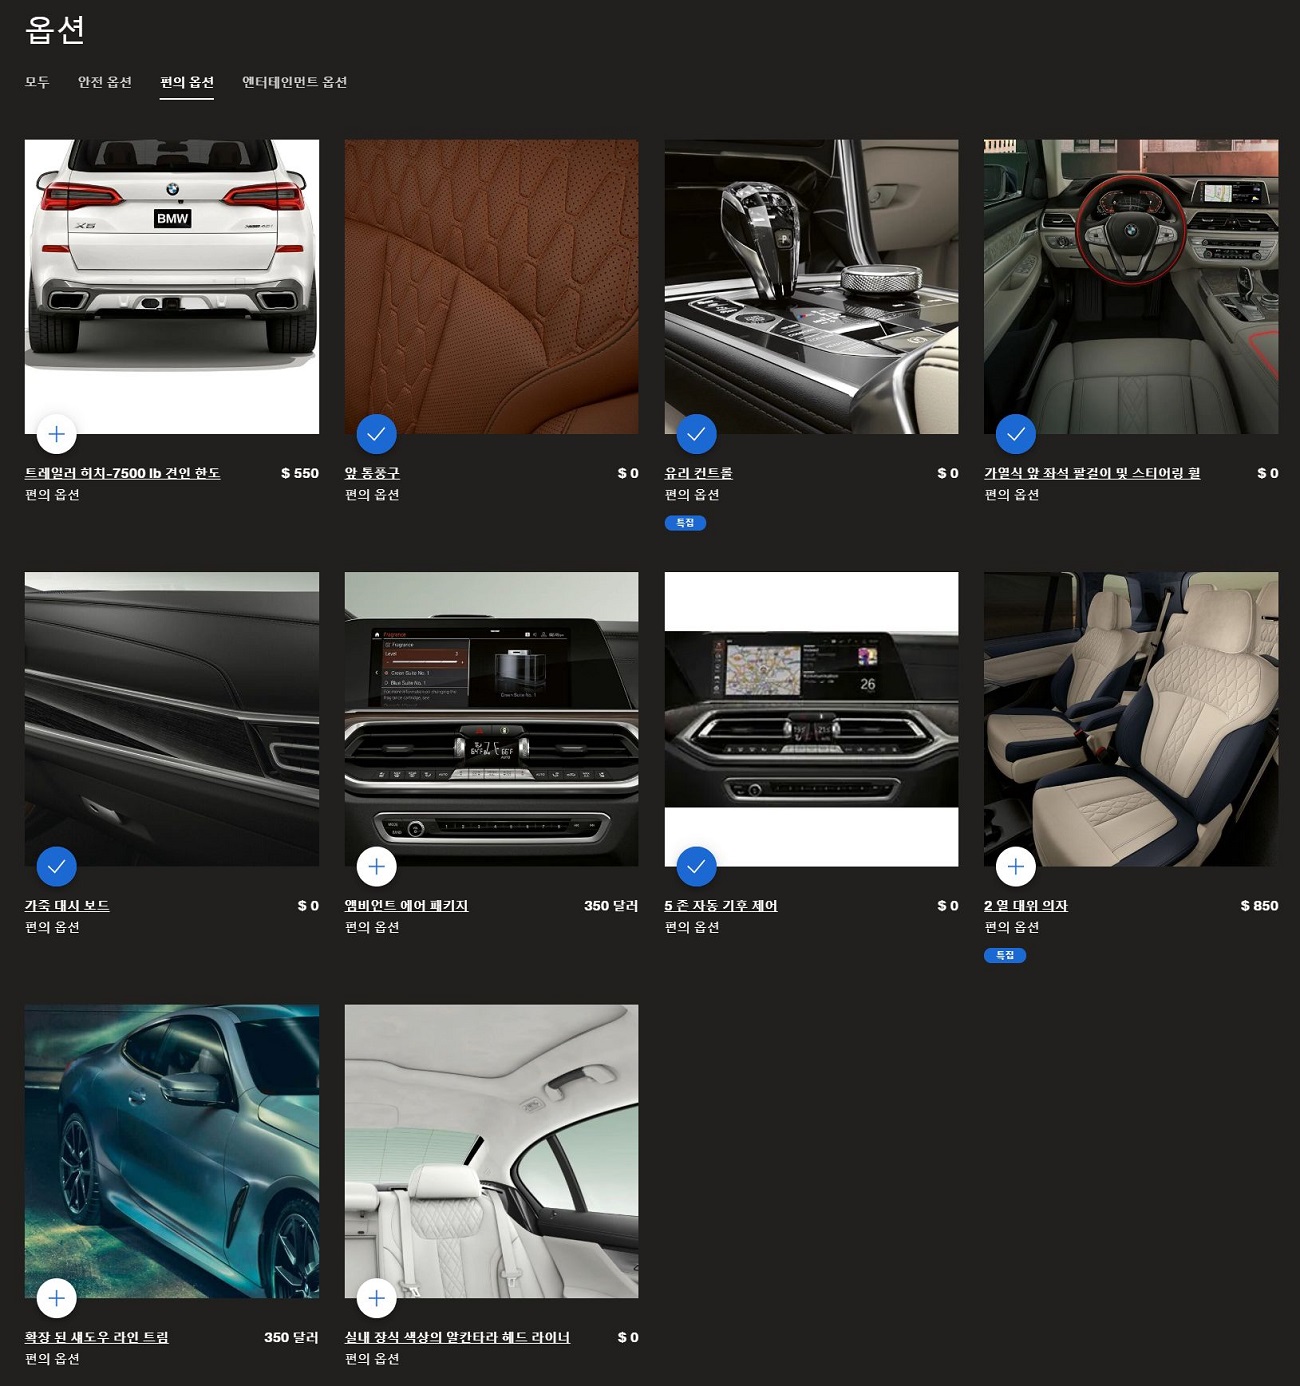The width and height of the screenshot is (1300, 1386).
Task: Add Alcantara headliner option with plus icon
Action: 376,1298
